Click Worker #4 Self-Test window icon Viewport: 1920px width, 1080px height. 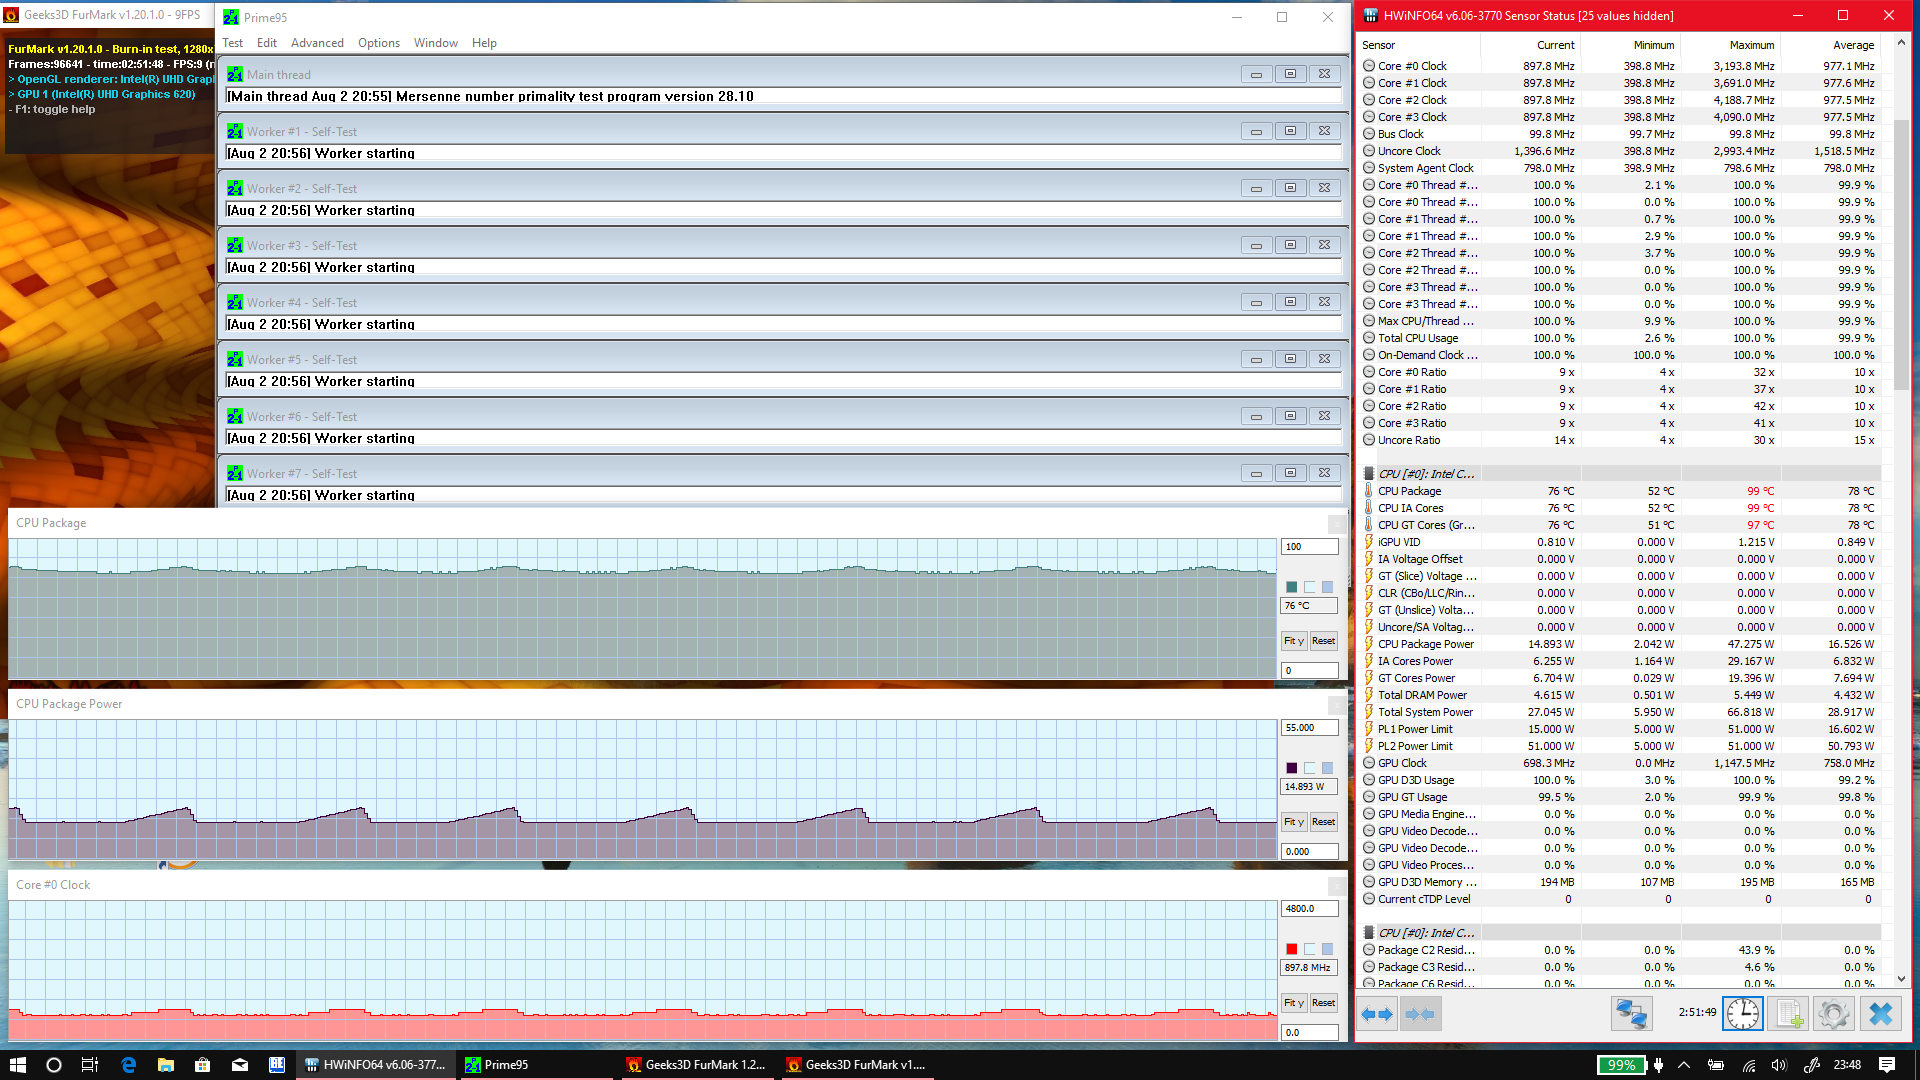click(235, 302)
